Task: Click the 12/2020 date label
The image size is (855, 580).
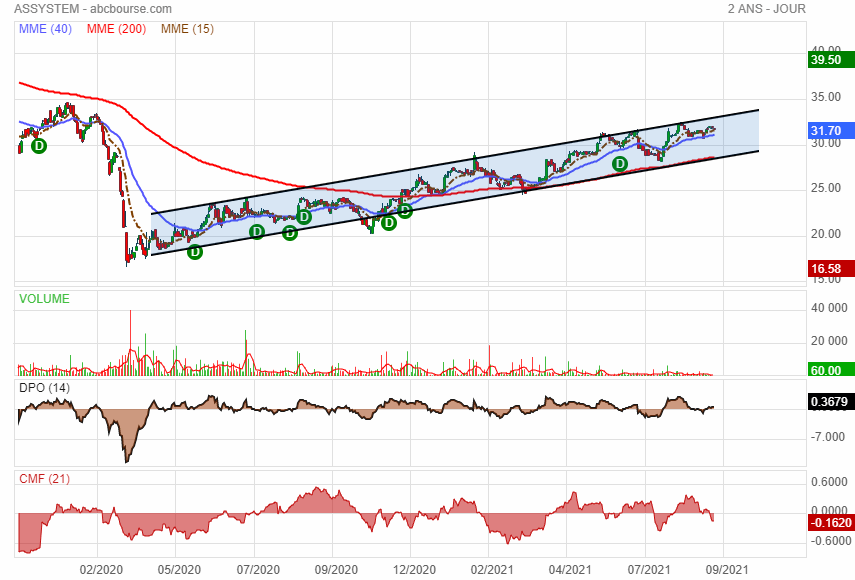Action: (414, 570)
